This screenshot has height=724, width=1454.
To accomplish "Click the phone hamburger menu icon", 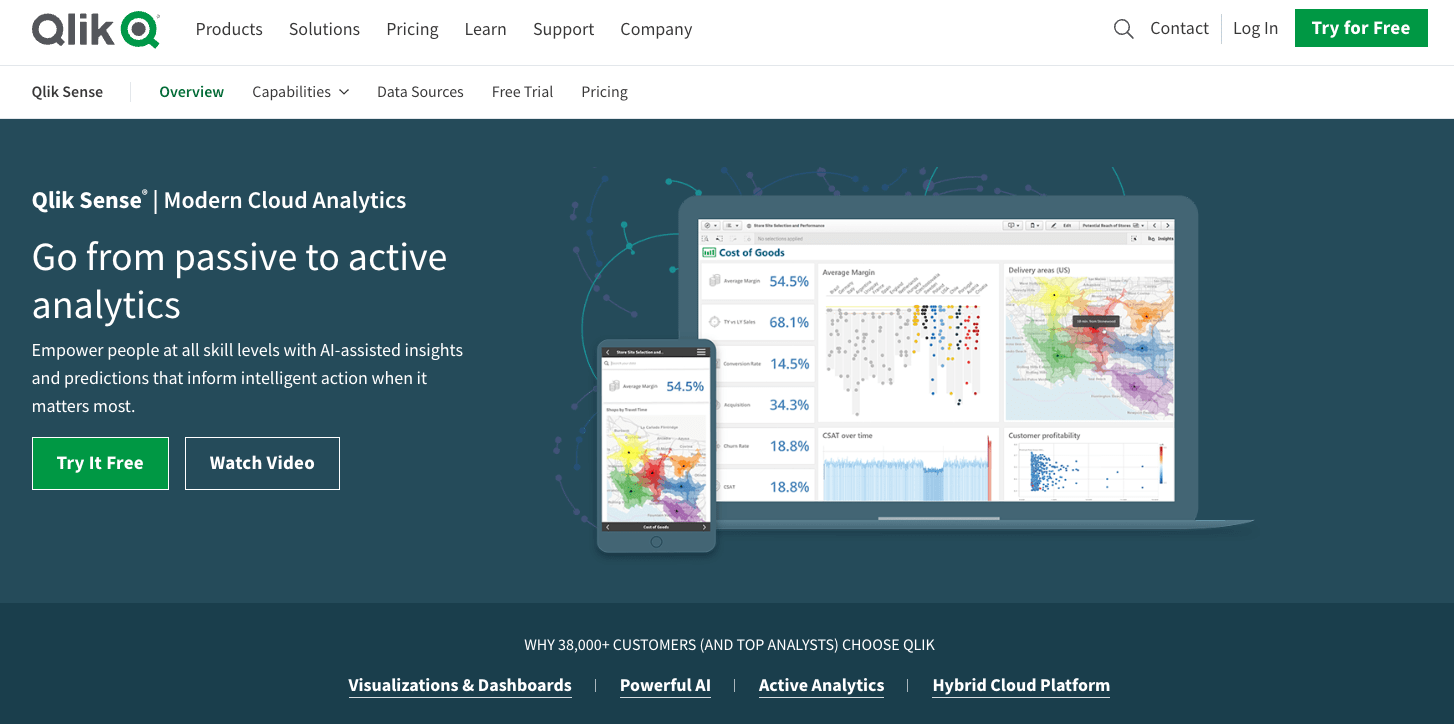I will click(702, 352).
